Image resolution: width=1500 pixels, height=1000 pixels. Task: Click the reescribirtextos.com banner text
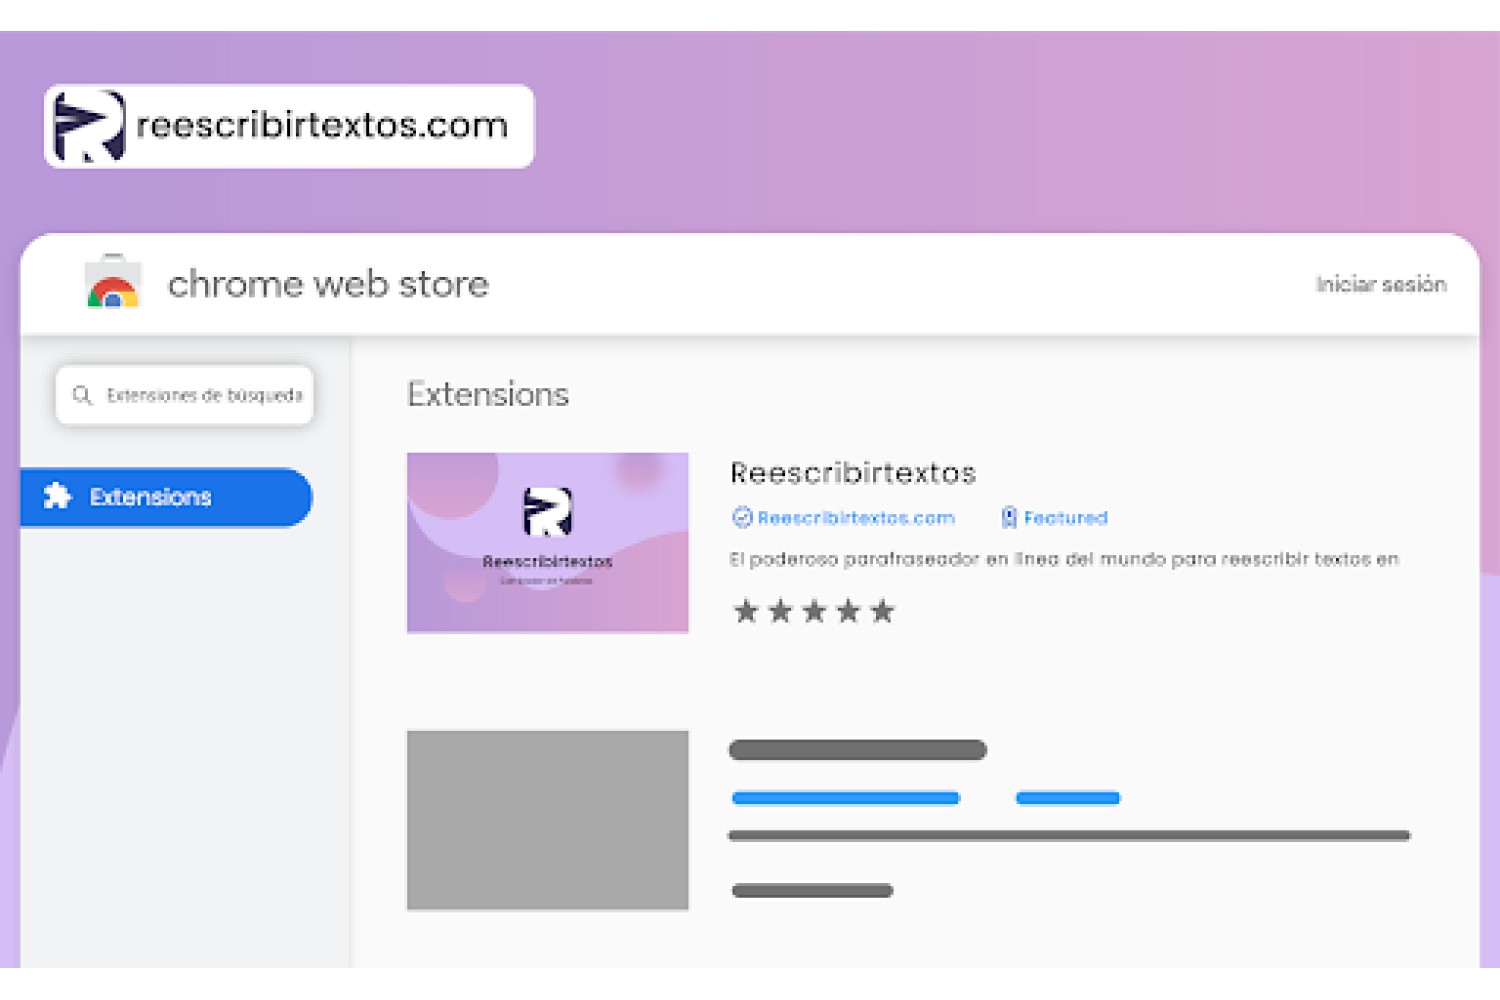click(322, 125)
